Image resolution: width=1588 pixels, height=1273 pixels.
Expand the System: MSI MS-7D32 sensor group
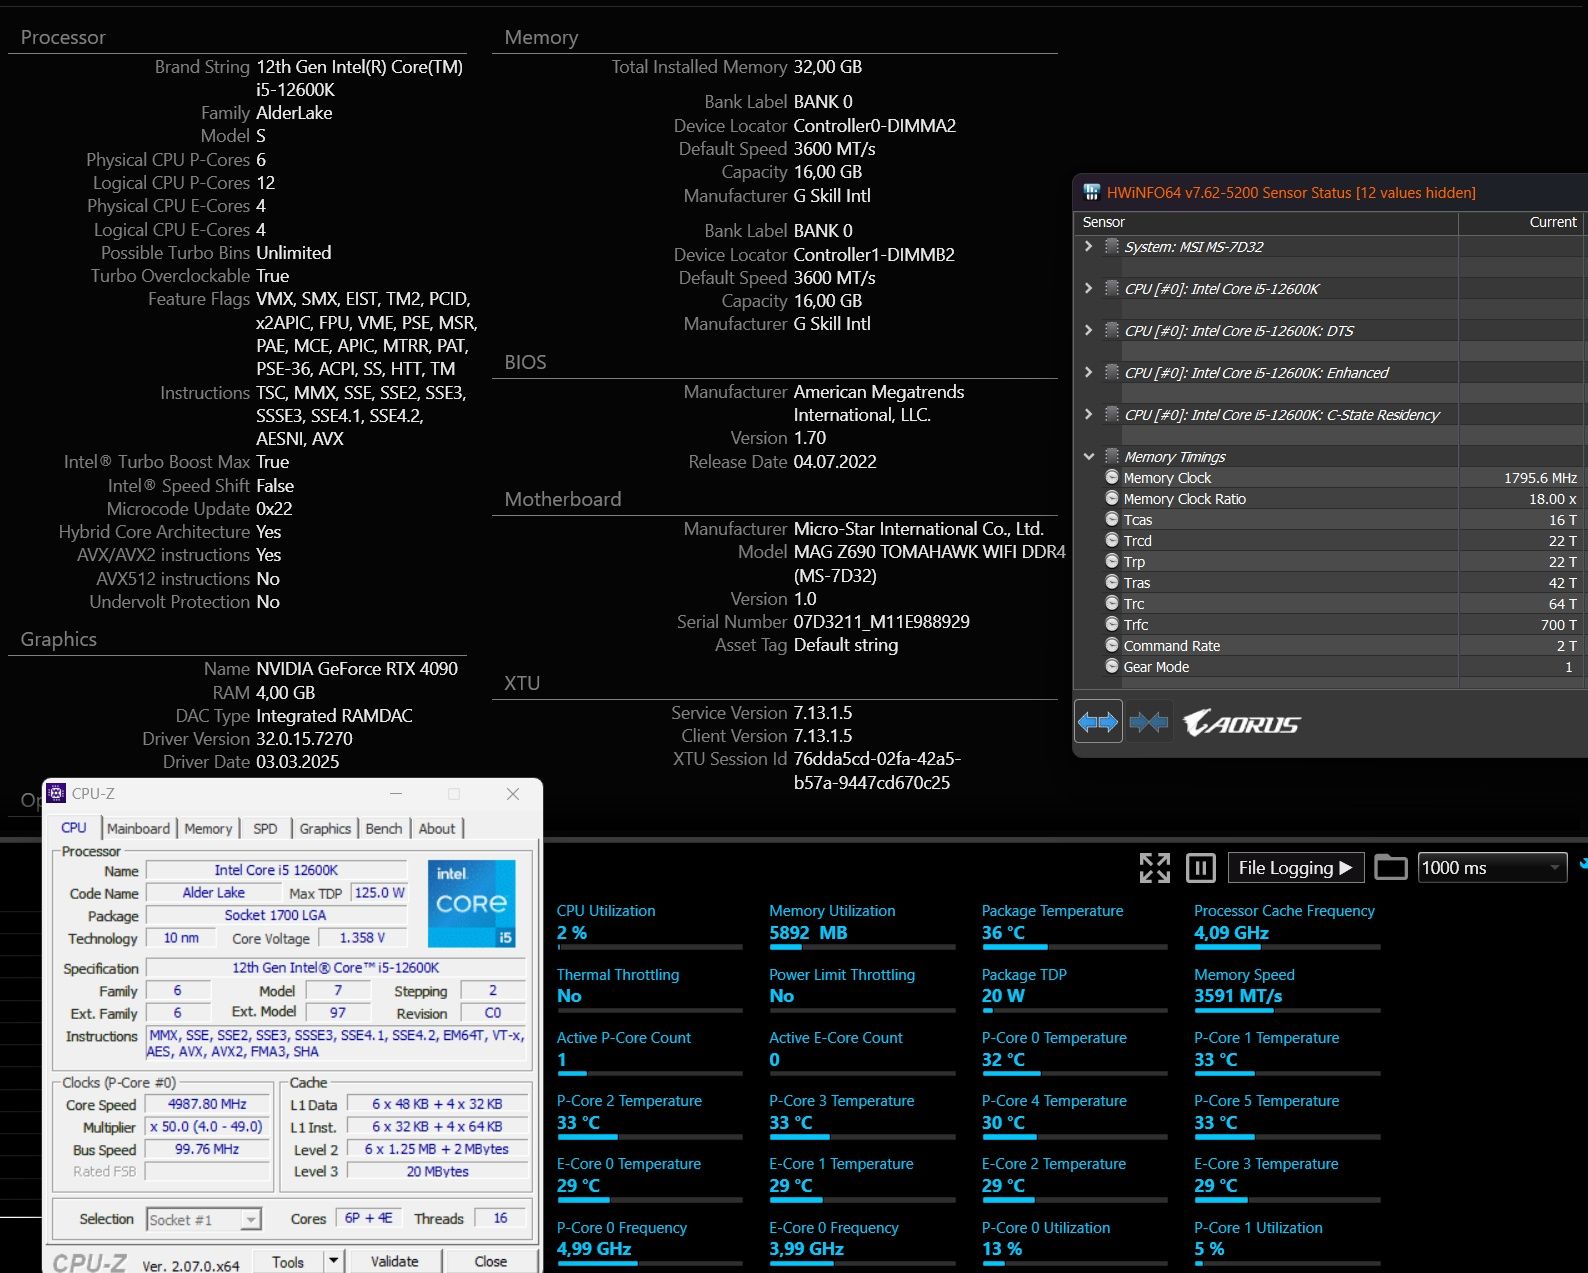[1089, 246]
